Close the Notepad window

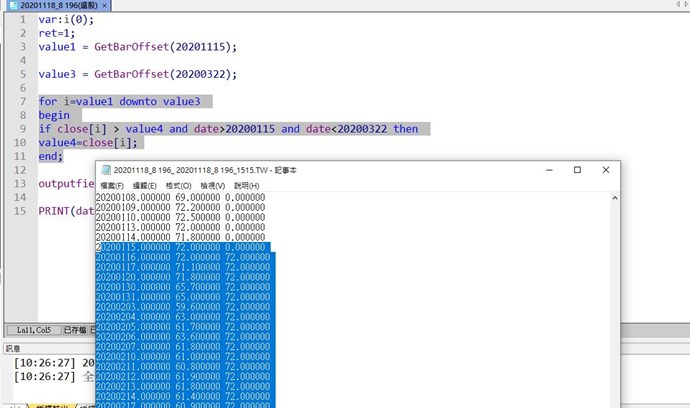point(606,171)
